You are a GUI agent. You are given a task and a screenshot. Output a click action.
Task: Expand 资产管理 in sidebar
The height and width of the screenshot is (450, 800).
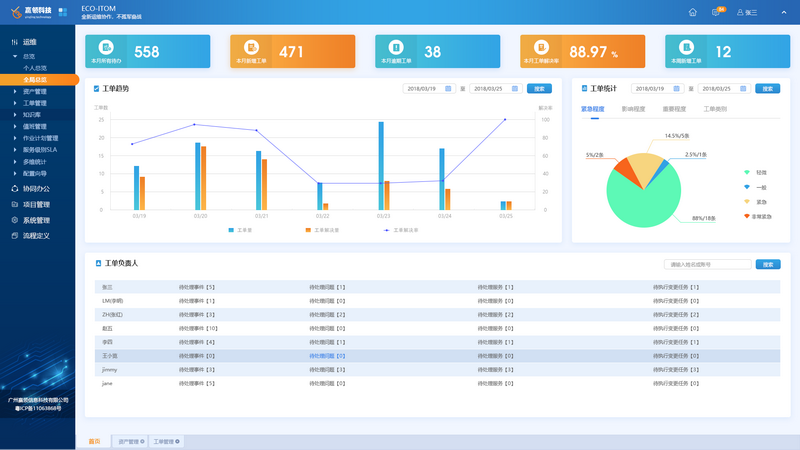15,91
